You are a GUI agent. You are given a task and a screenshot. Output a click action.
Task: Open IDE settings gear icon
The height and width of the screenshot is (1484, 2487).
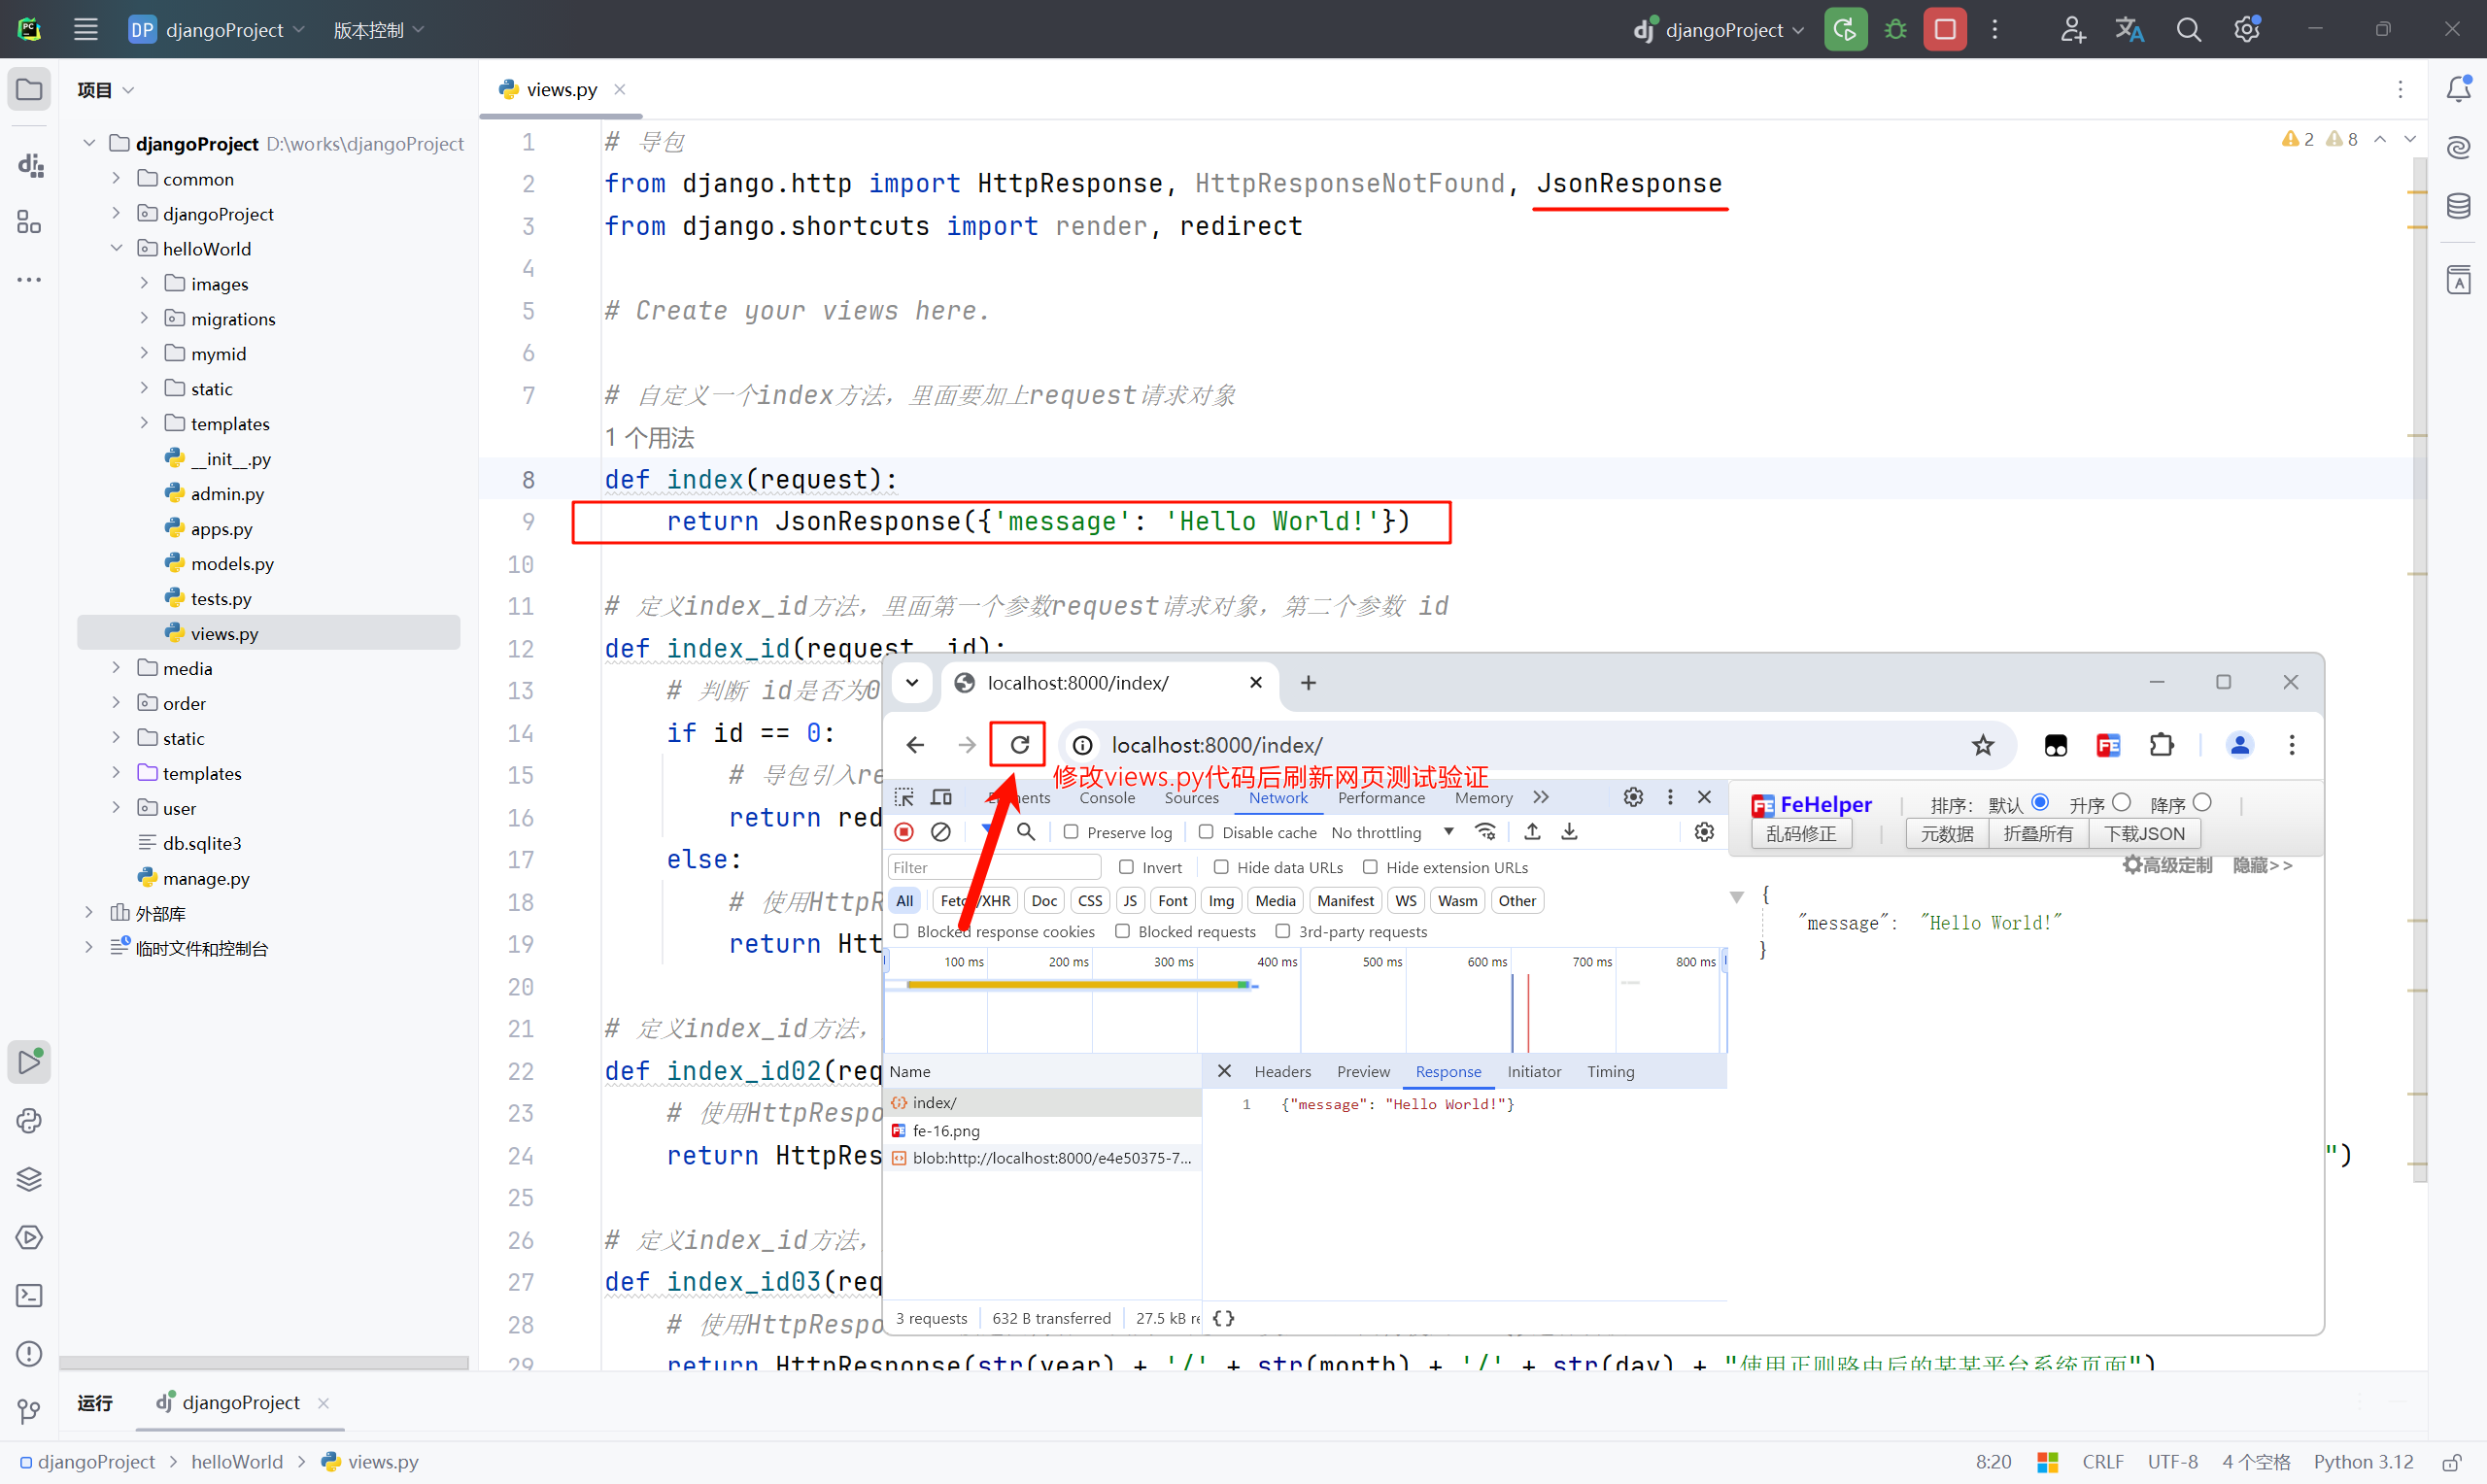(x=2247, y=29)
